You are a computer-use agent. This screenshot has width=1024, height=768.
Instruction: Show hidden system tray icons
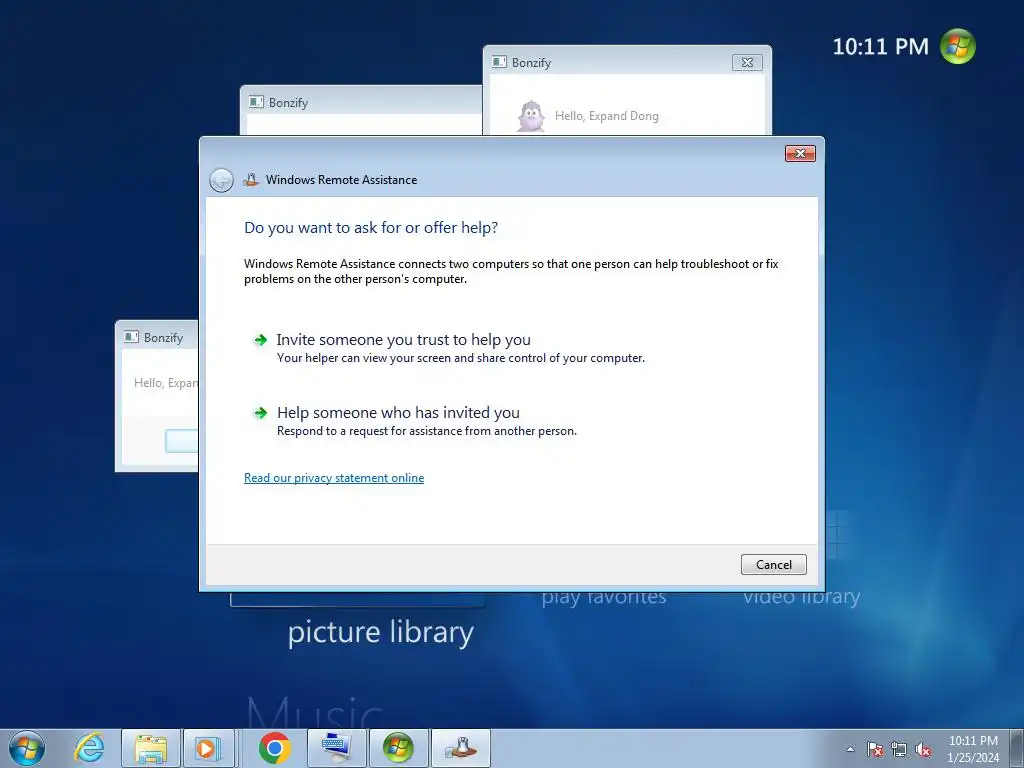click(850, 749)
